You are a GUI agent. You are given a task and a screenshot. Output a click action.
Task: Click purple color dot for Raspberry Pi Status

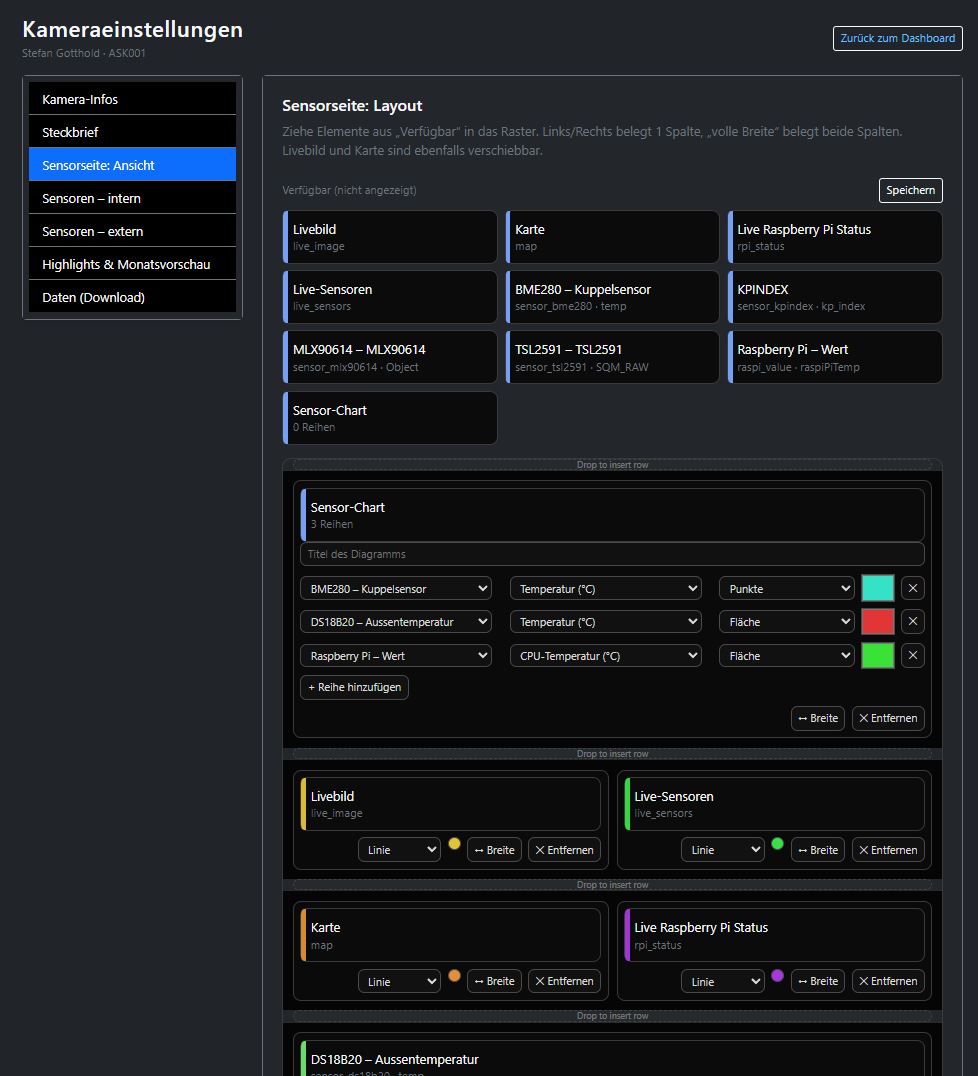777,975
